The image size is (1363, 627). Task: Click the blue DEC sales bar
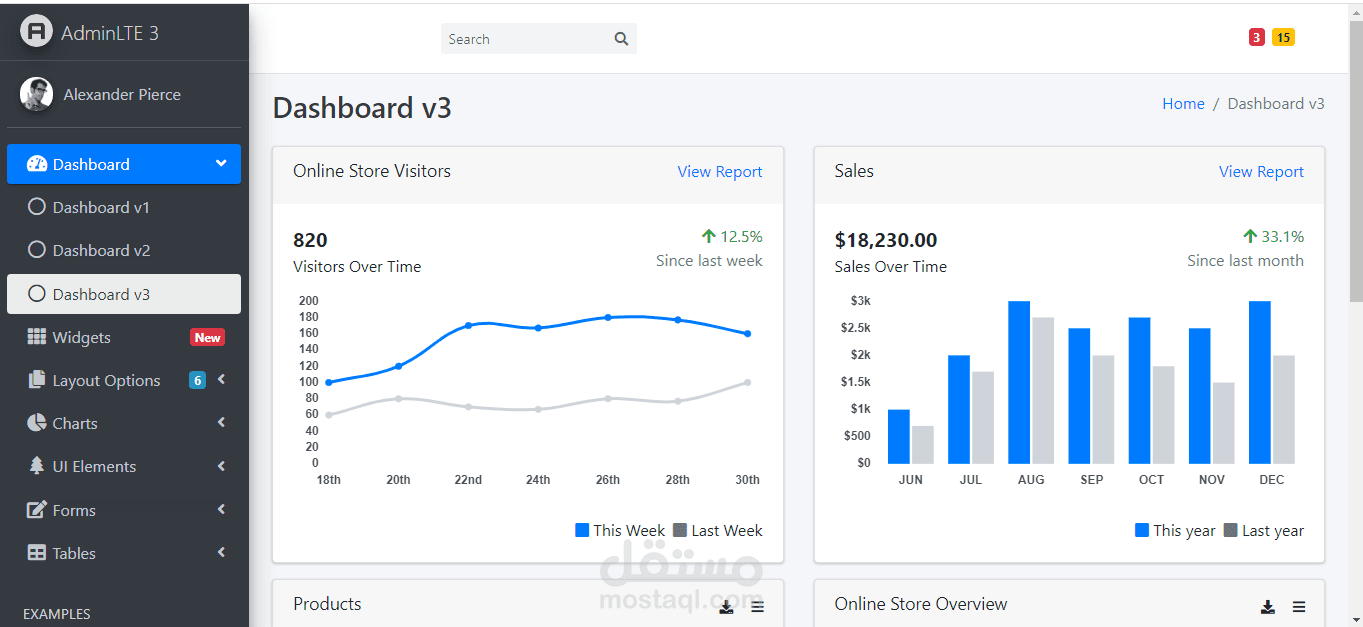(x=1260, y=382)
